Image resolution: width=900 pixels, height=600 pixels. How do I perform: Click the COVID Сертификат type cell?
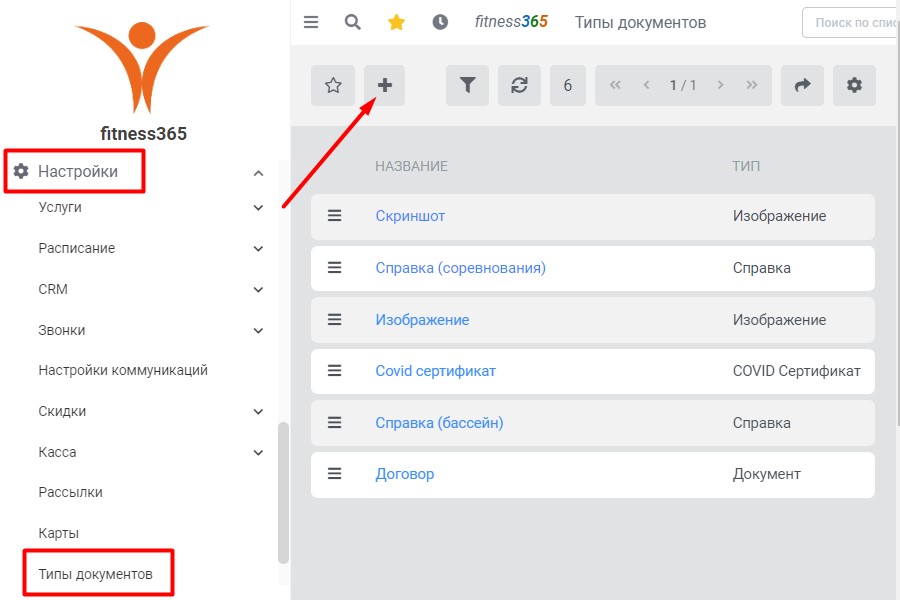coord(797,371)
